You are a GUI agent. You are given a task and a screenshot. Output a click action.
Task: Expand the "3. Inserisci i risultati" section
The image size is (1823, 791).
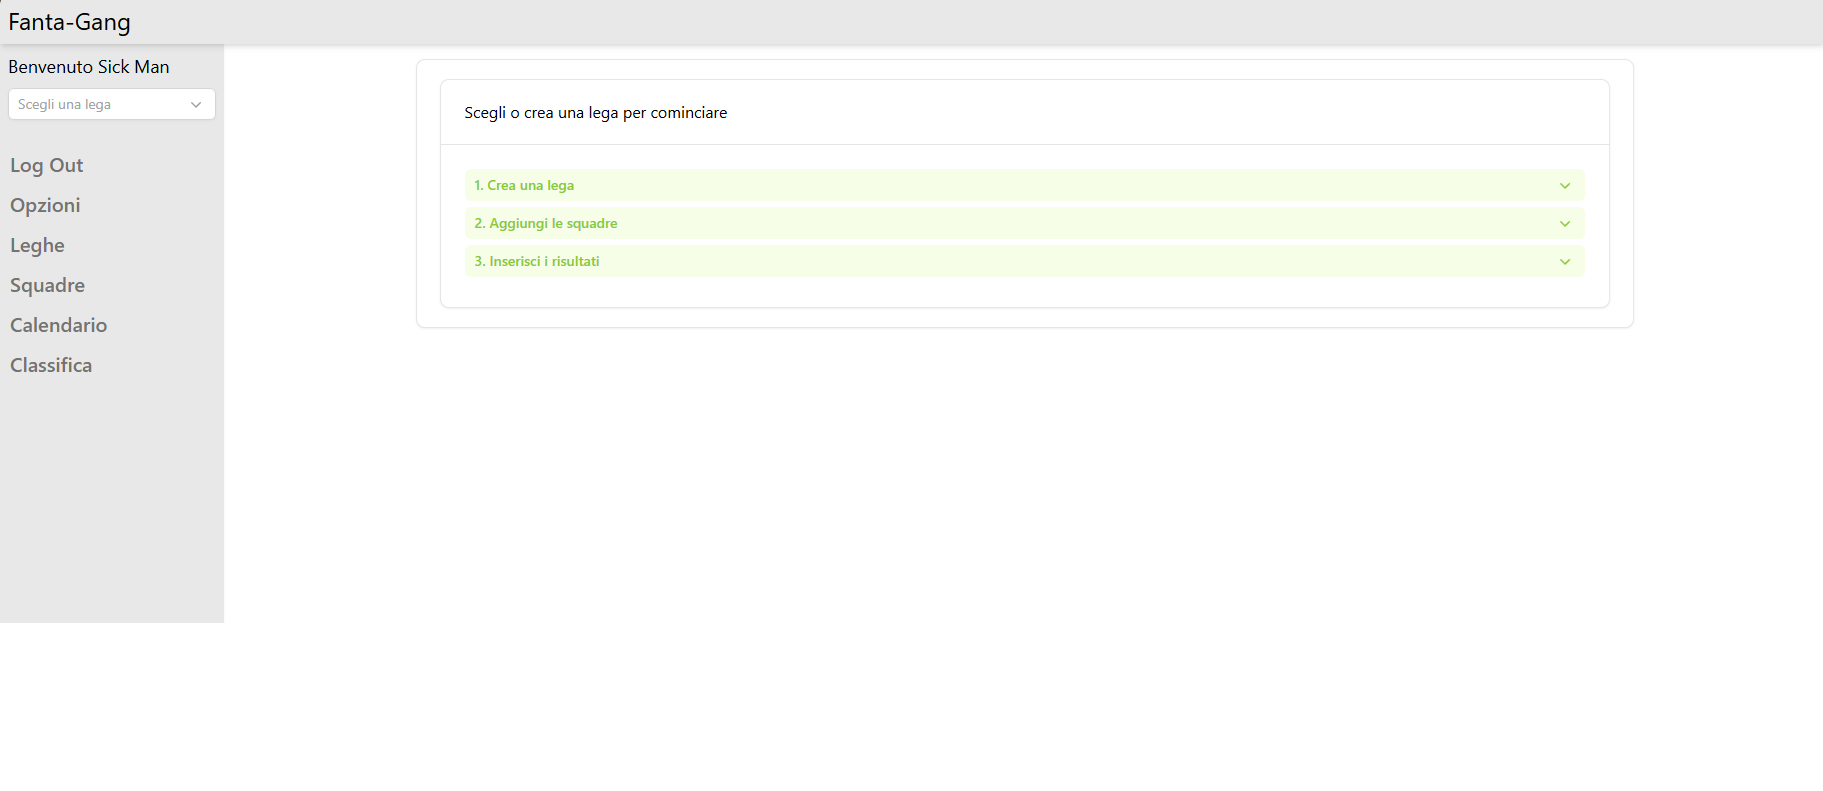click(537, 262)
